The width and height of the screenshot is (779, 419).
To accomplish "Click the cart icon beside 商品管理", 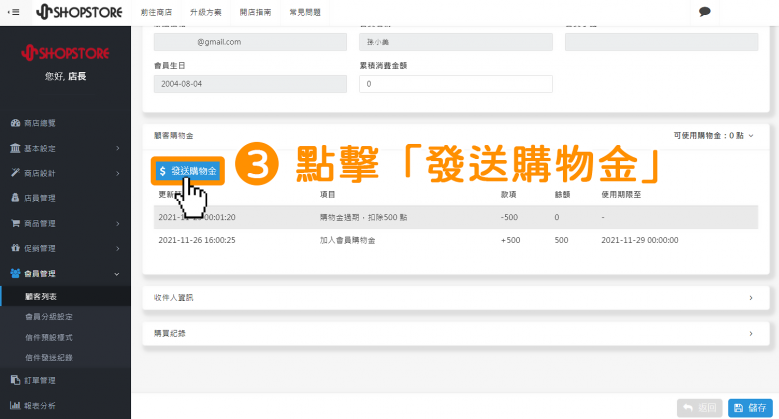I will [15, 223].
